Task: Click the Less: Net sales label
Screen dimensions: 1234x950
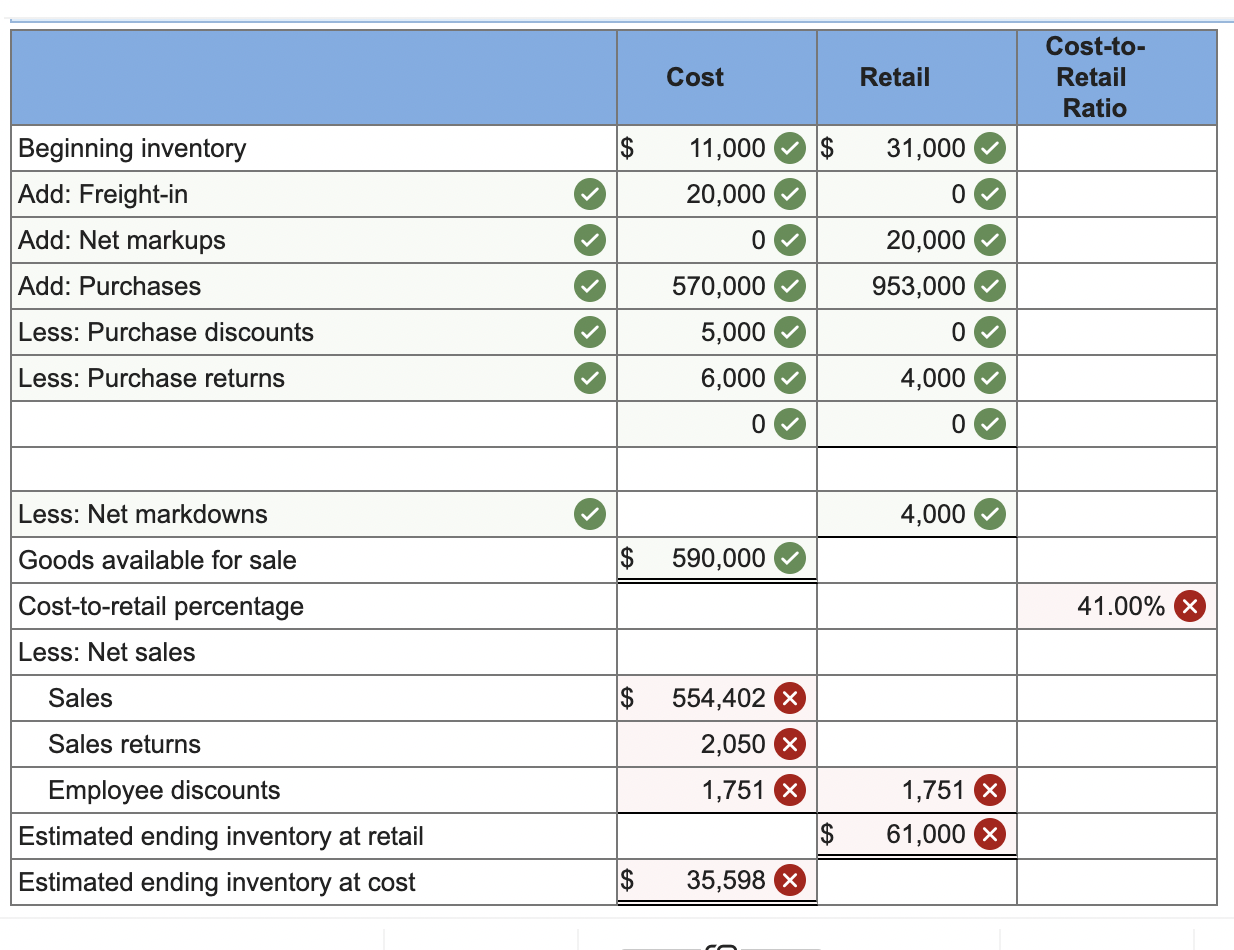Action: 107,652
